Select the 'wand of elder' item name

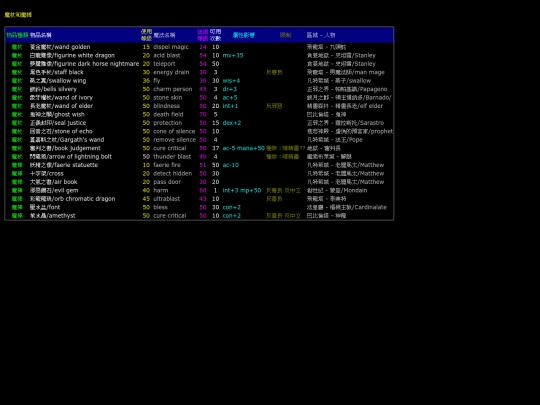[x=61, y=106]
